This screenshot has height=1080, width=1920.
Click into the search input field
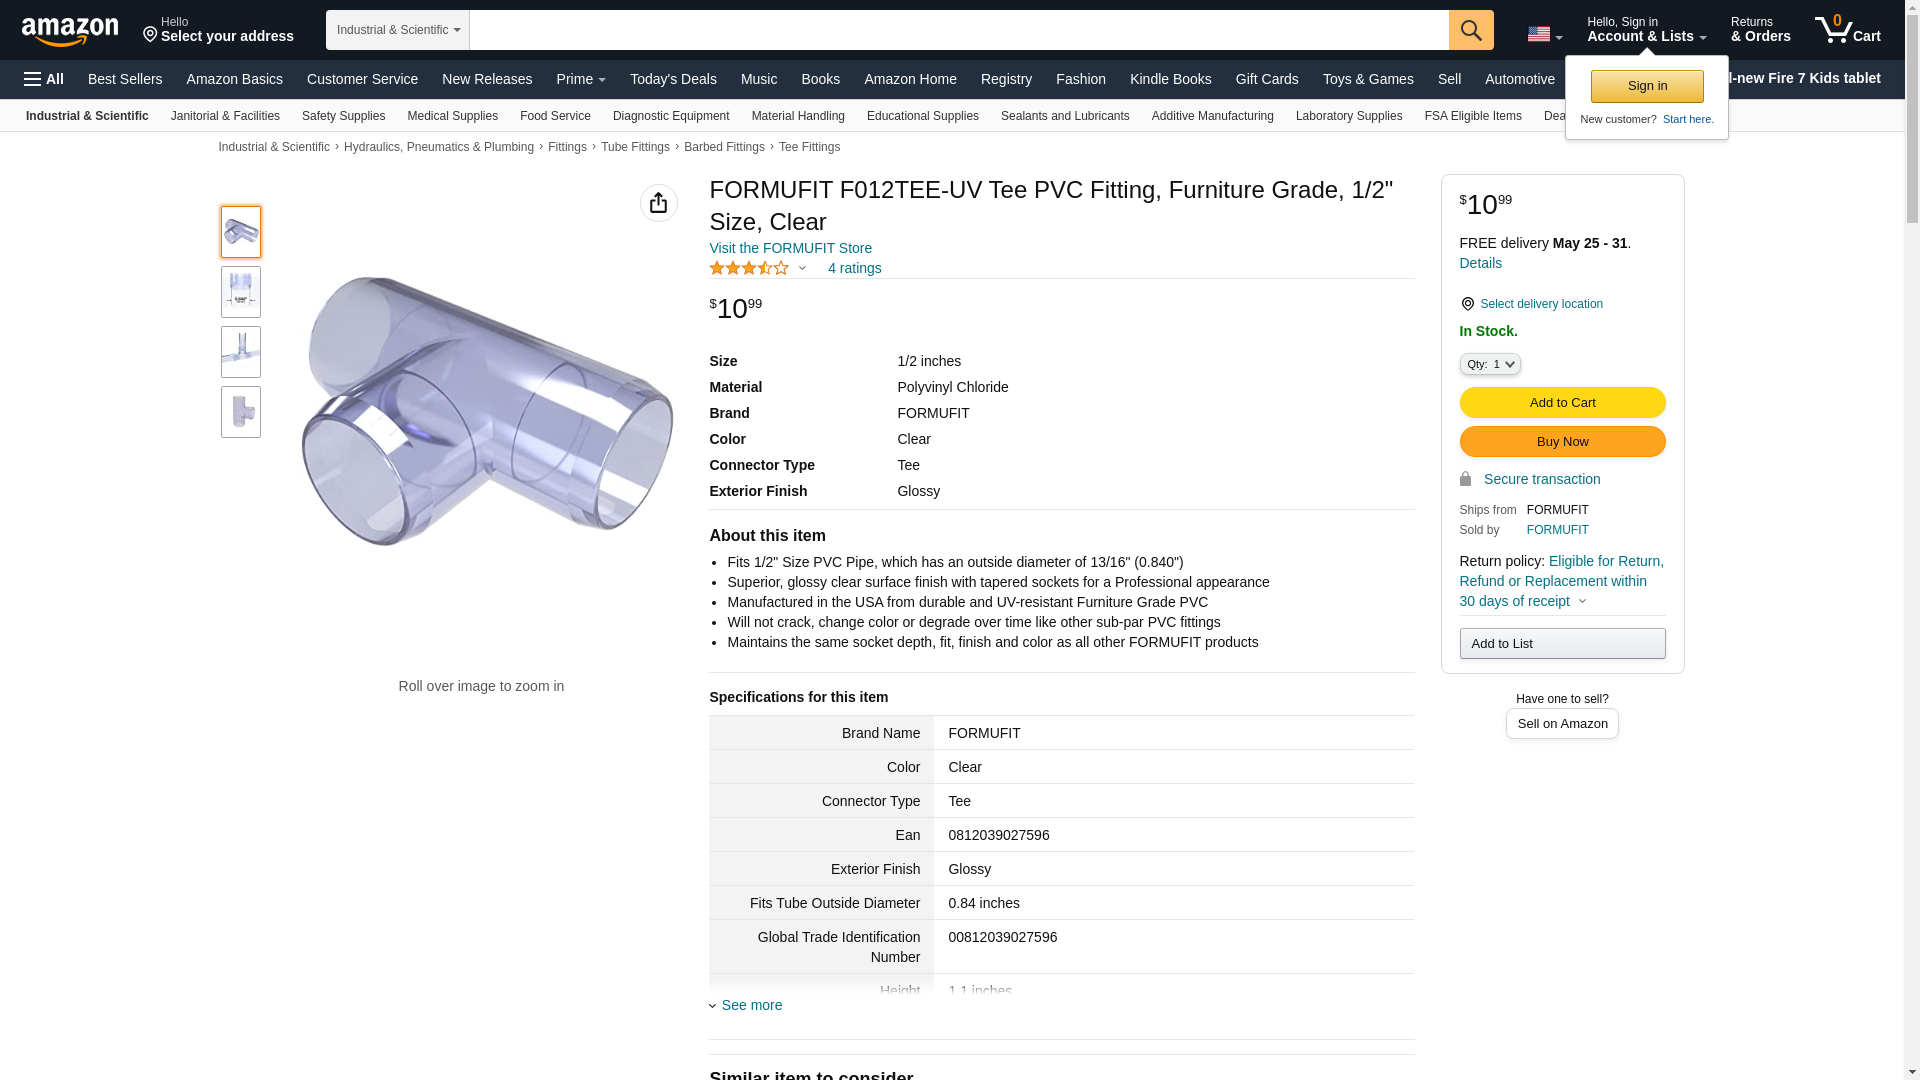pyautogui.click(x=958, y=30)
